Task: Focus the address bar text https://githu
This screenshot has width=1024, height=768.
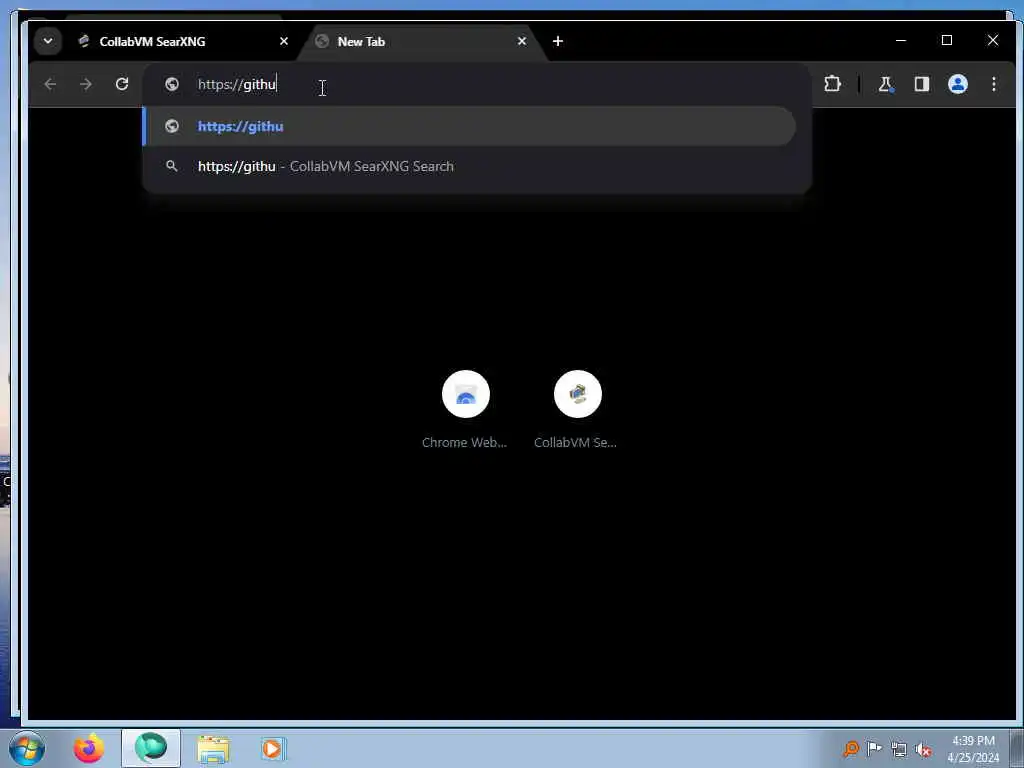Action: (x=237, y=85)
